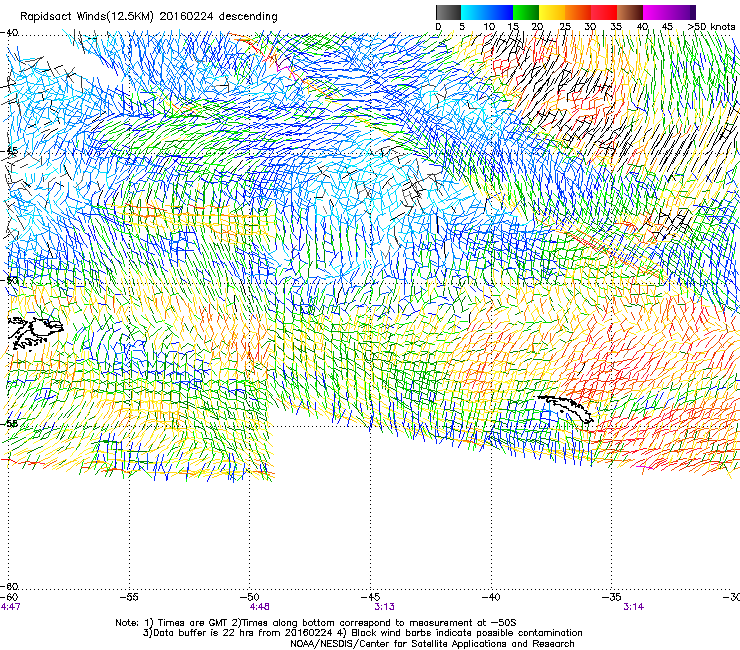The image size is (740, 650).
Task: Click the yellow 20–25 knots color bar segment
Action: pos(552,12)
